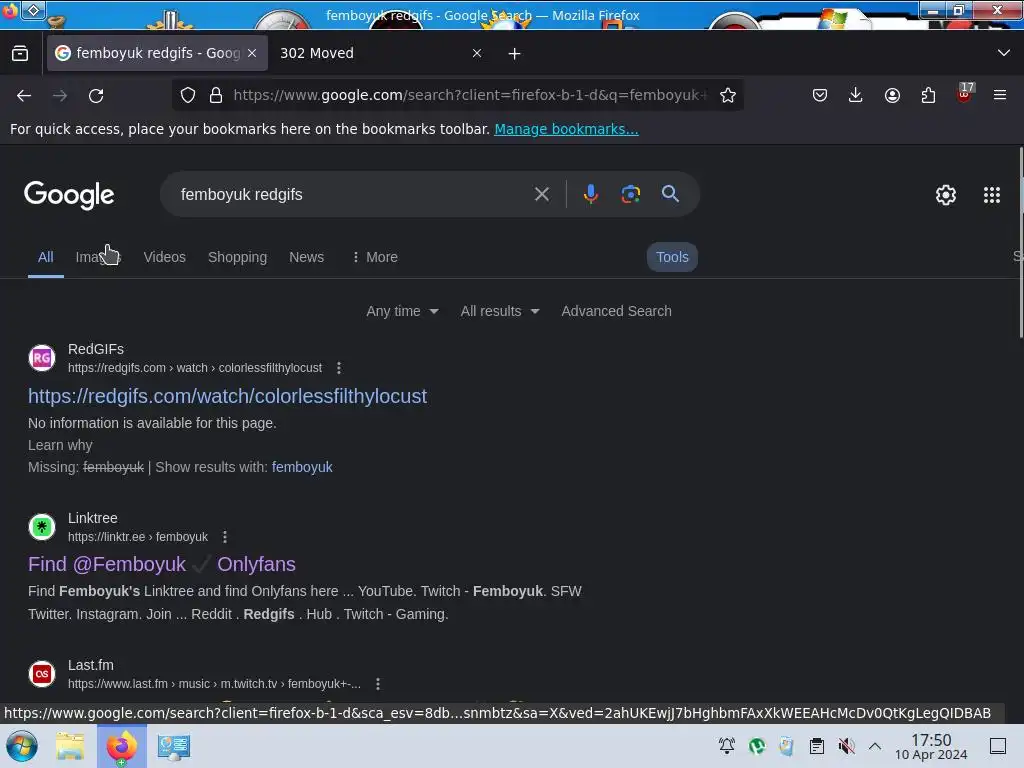Click the Firefox taskbar icon
The image size is (1024, 768).
121,746
